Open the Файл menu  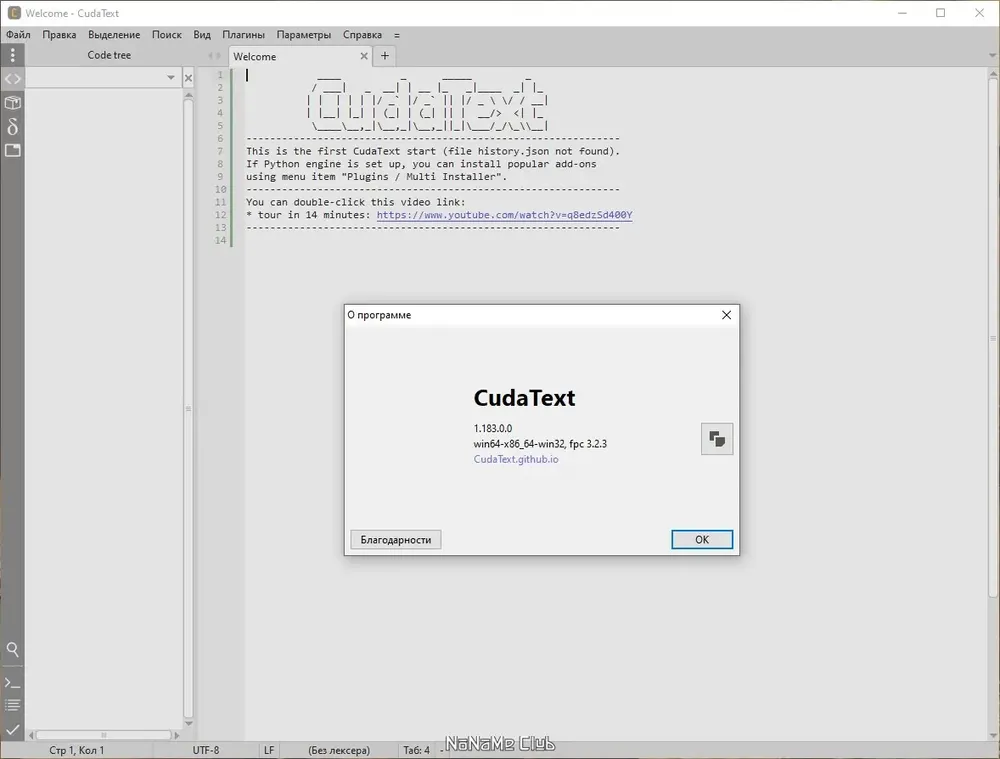tap(18, 35)
